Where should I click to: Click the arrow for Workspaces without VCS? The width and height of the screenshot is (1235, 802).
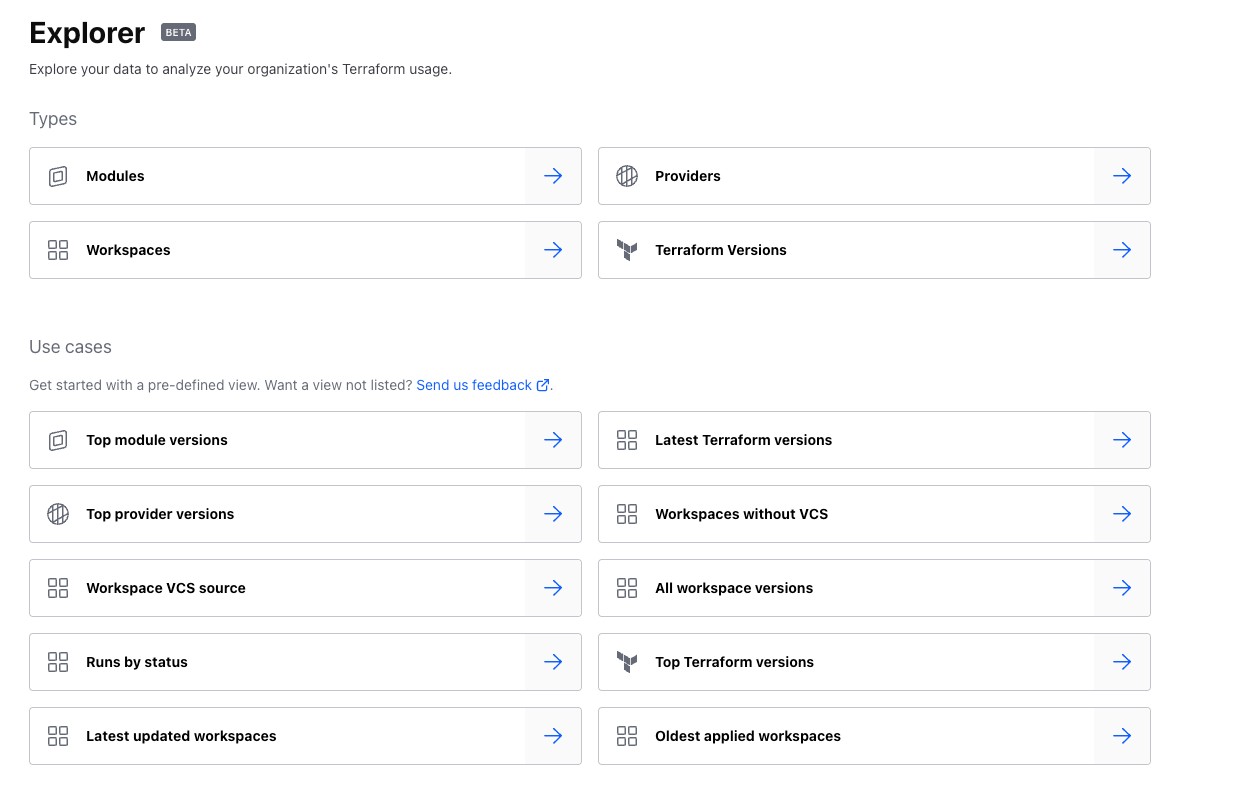tap(1122, 514)
